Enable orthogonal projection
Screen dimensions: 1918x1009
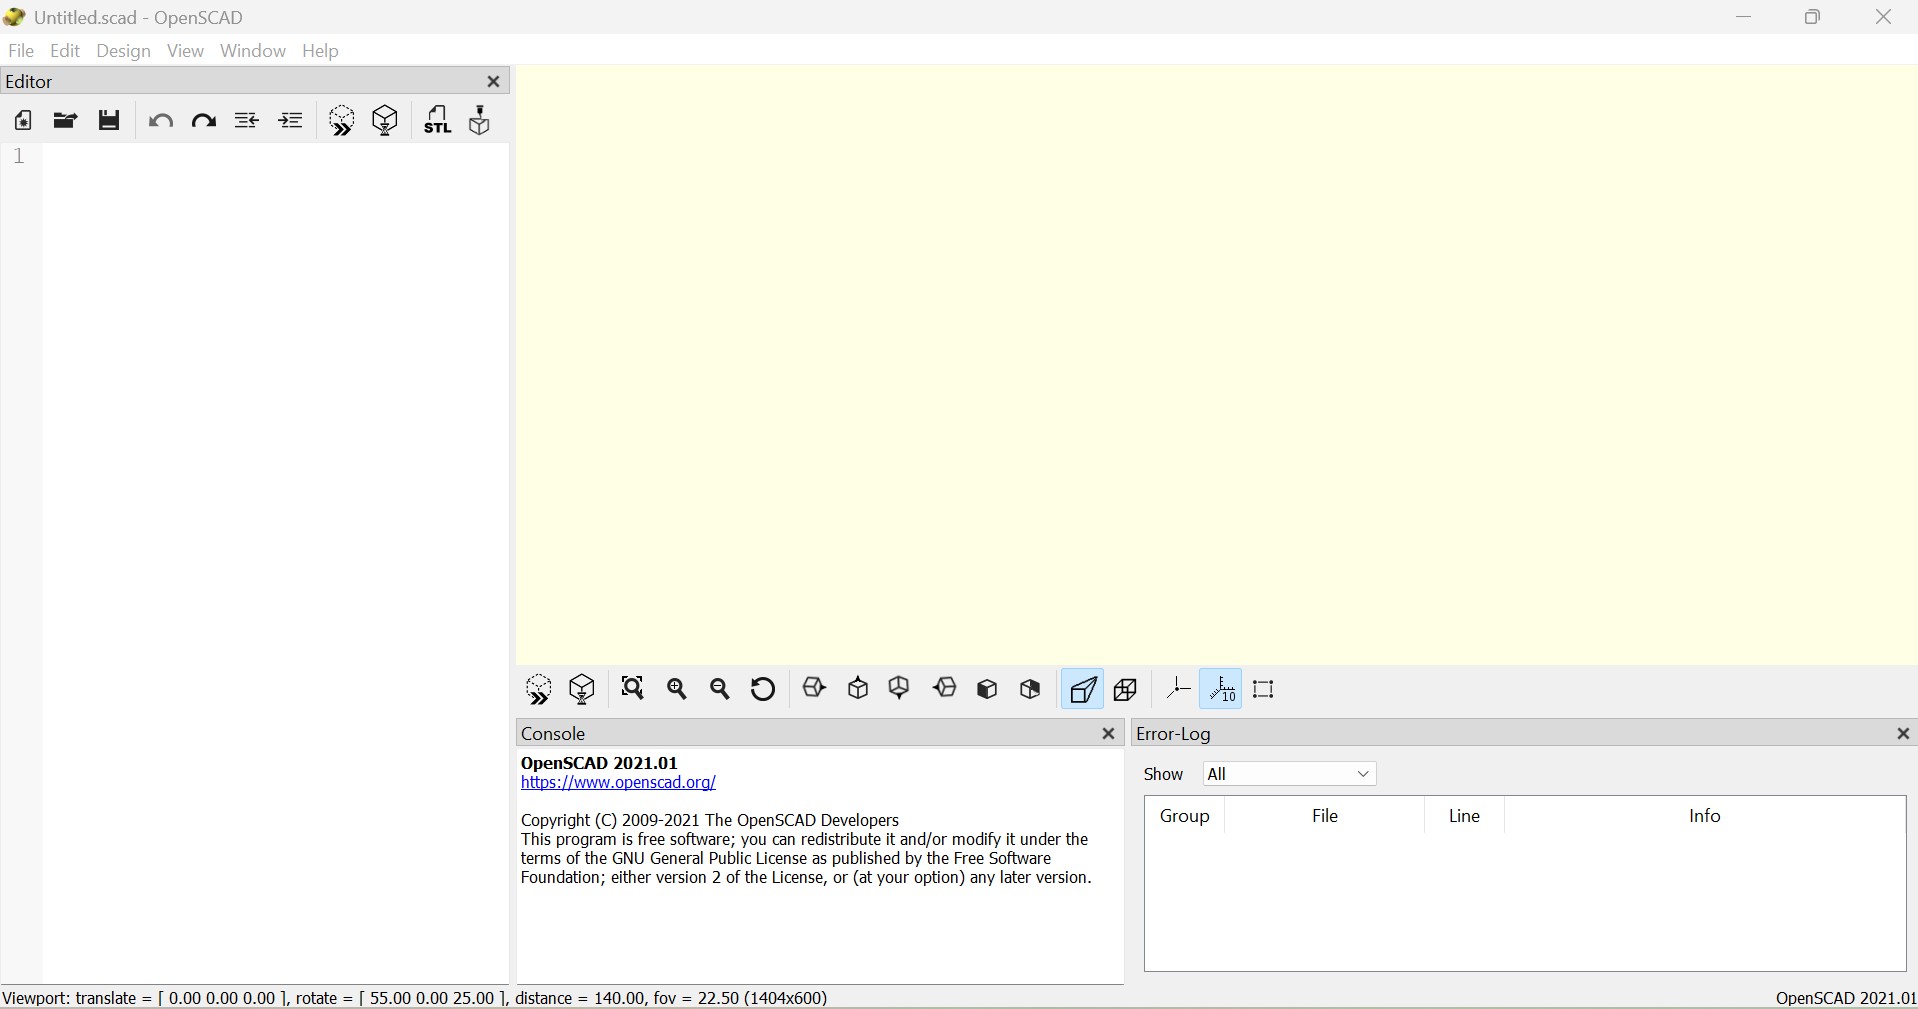(x=1127, y=690)
